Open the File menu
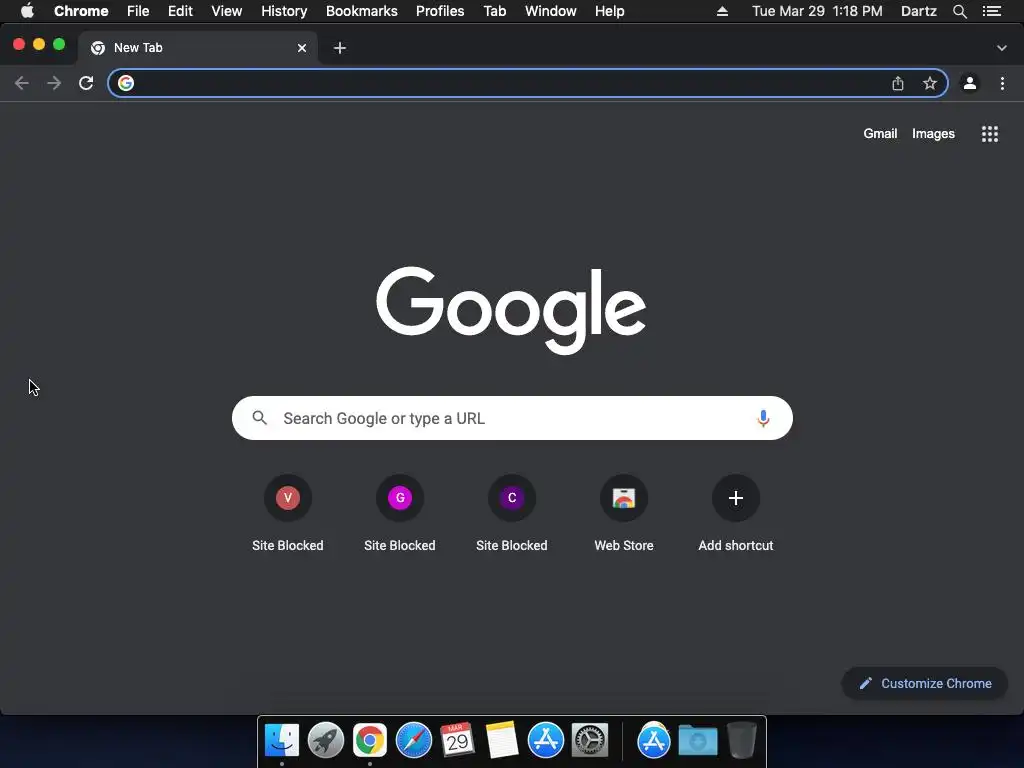 [138, 11]
